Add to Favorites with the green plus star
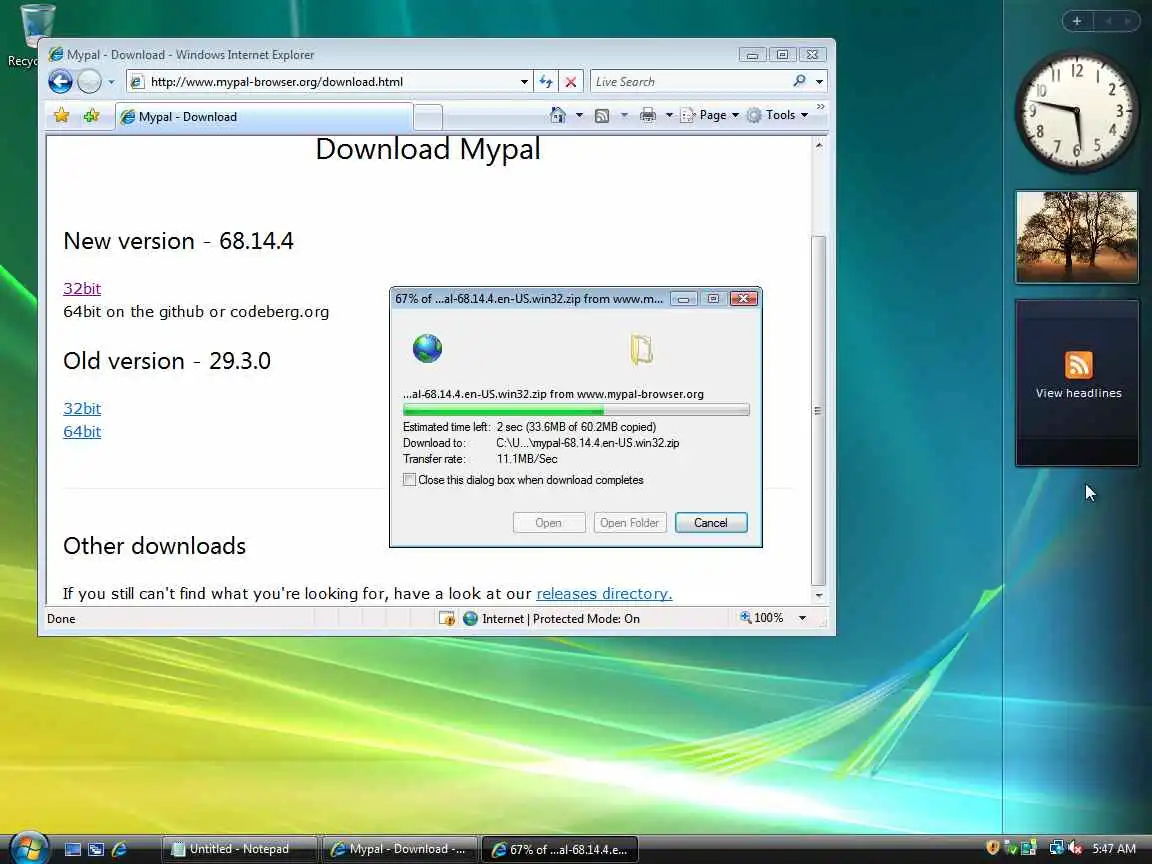Viewport: 1152px width, 864px height. (91, 116)
